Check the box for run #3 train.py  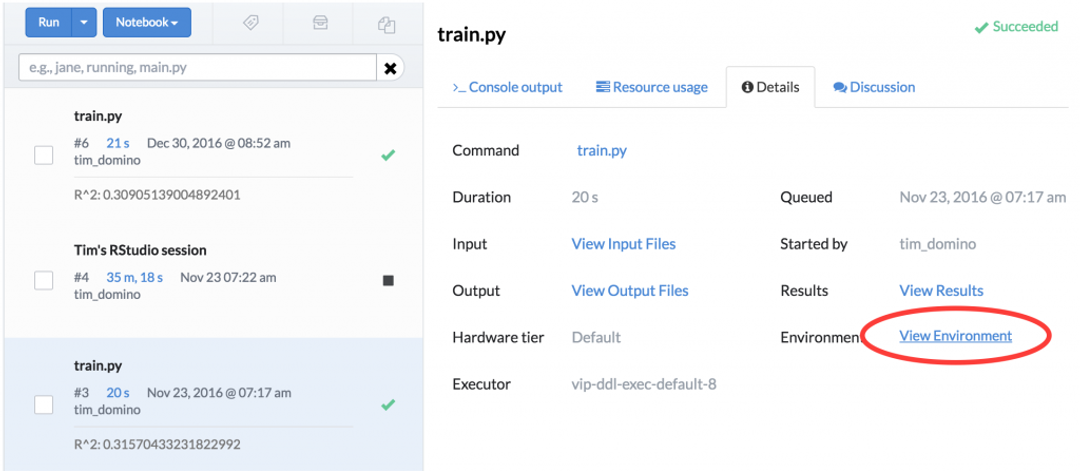click(x=43, y=405)
